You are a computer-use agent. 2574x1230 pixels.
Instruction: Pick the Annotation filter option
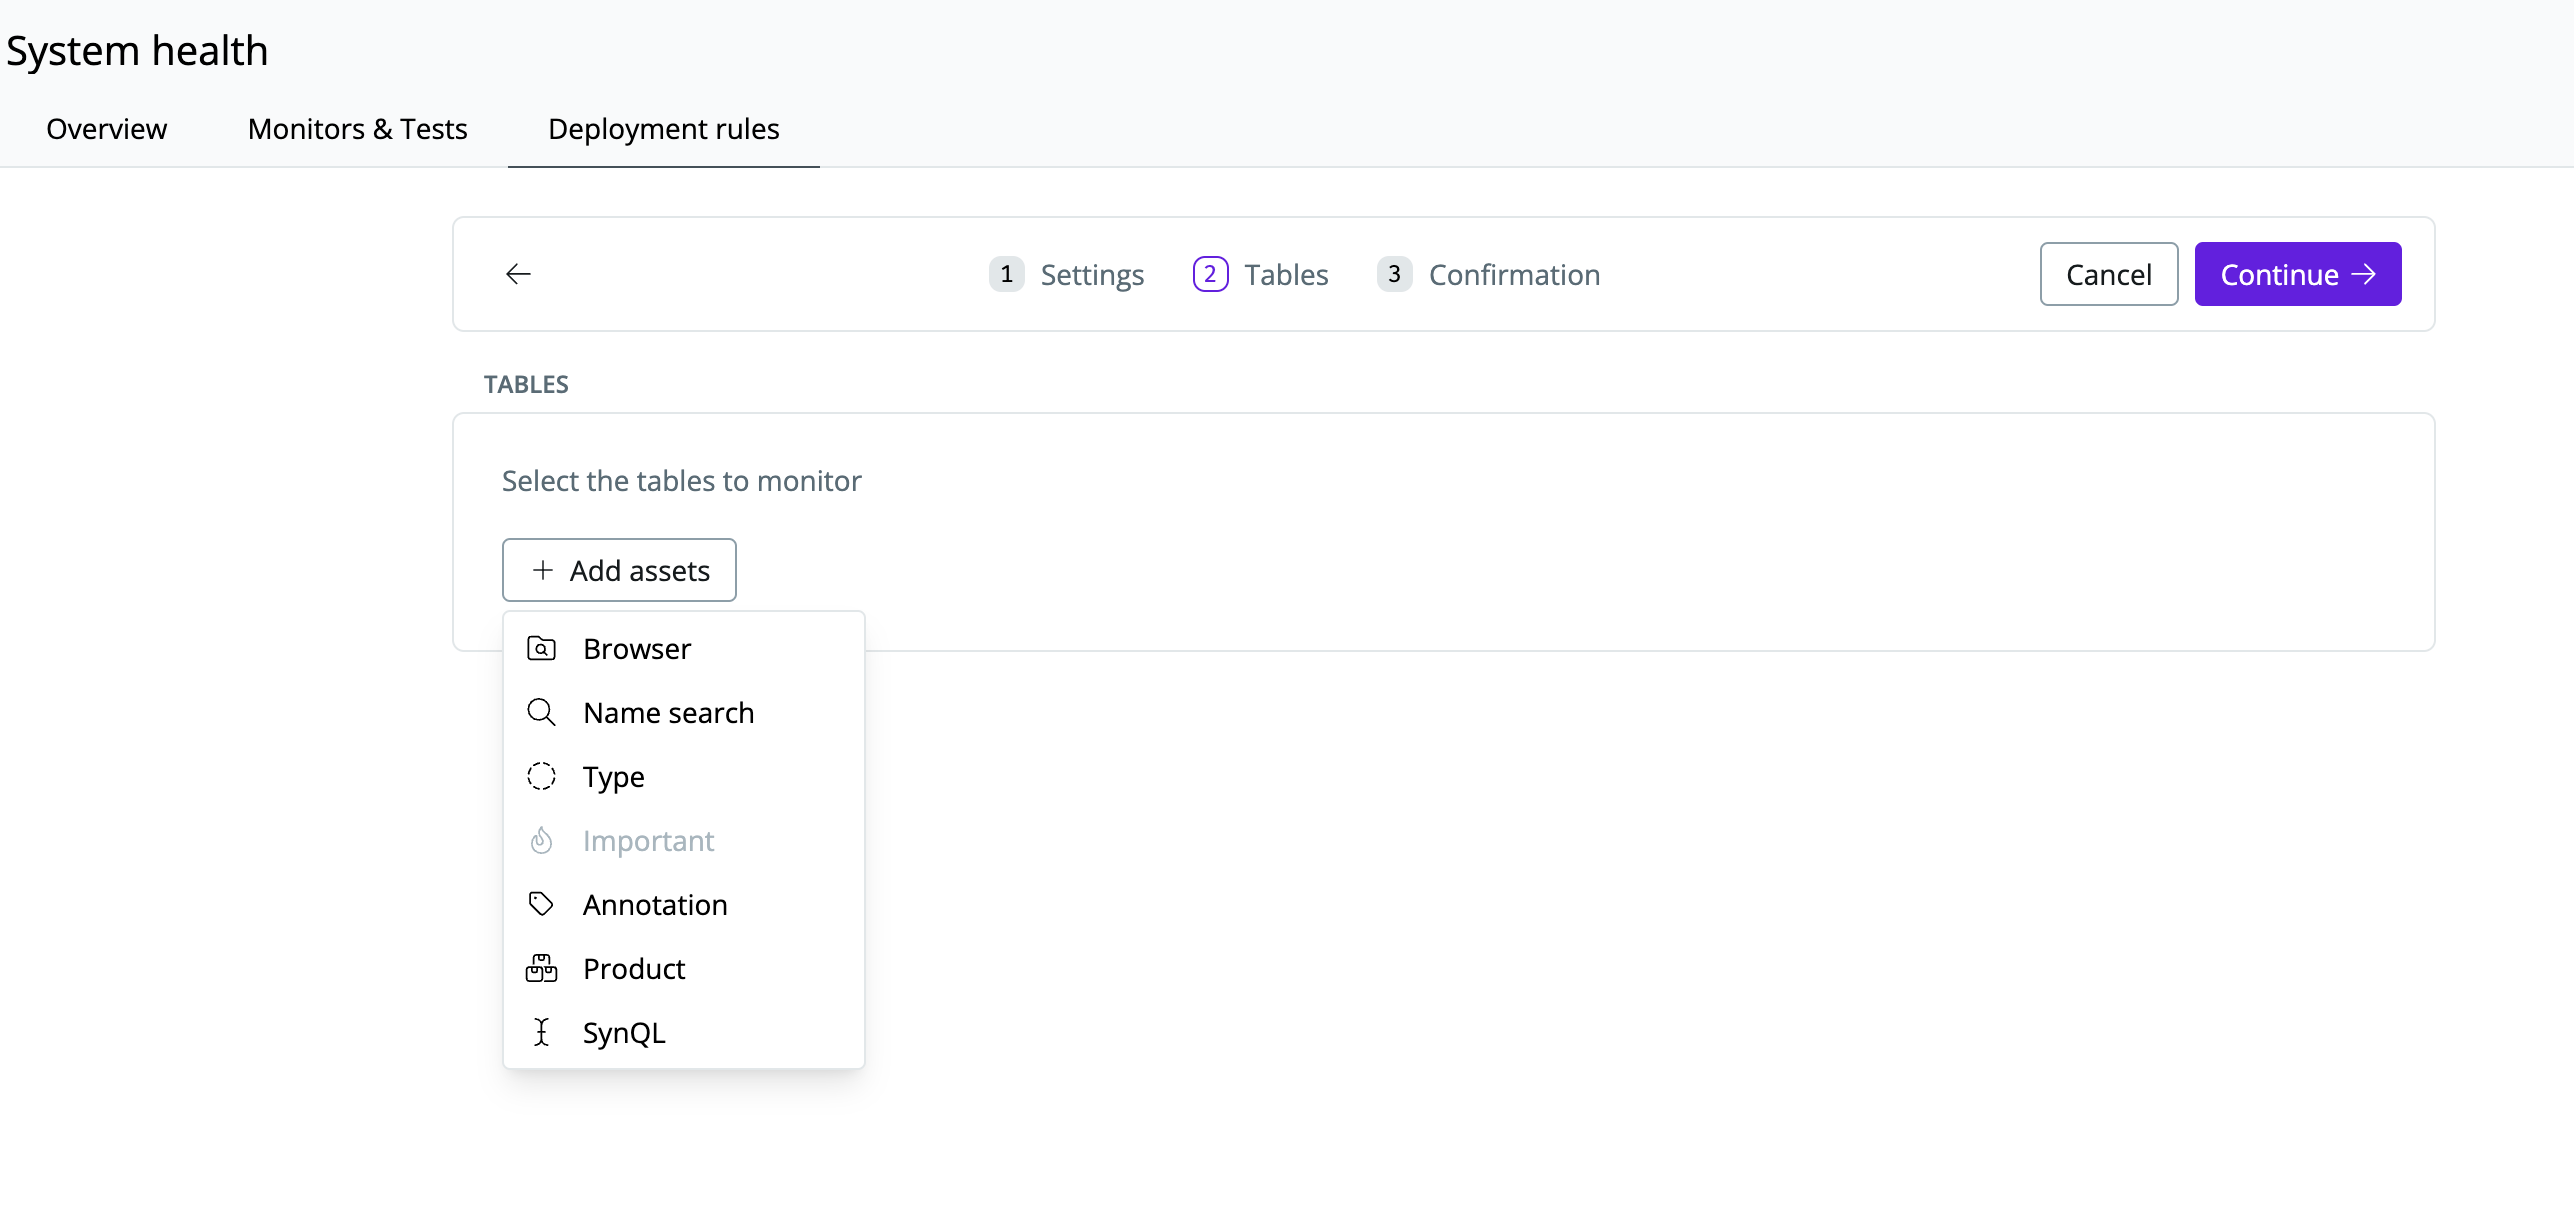pyautogui.click(x=655, y=905)
